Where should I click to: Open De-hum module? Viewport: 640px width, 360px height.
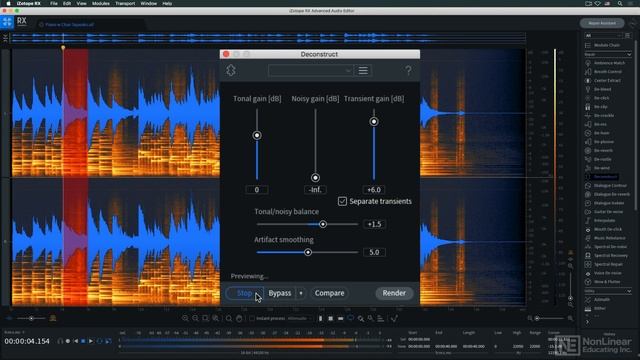pyautogui.click(x=598, y=133)
